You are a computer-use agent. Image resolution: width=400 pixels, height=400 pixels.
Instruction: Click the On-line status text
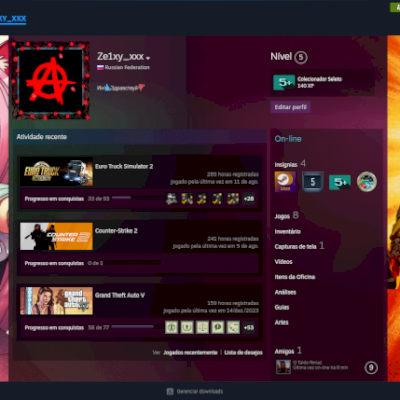tap(288, 139)
